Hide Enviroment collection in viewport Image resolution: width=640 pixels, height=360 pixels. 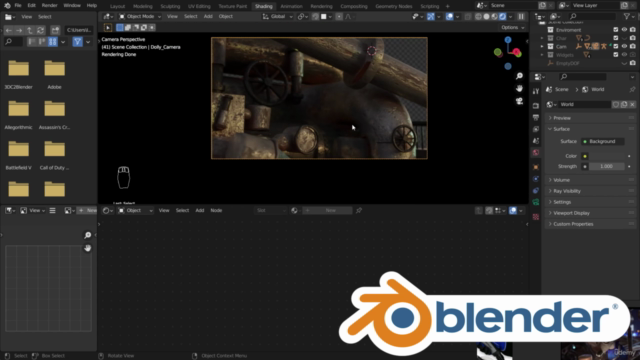point(624,30)
